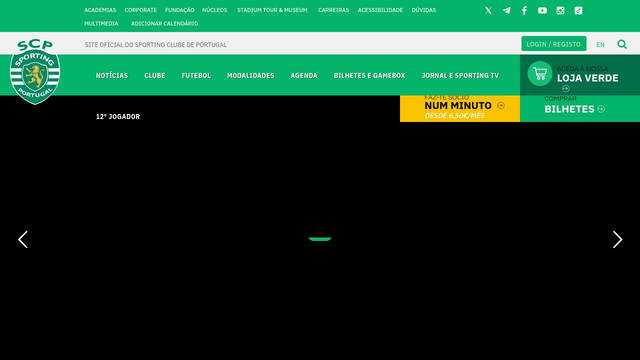
Task: Go to previous slide with left arrow
Action: [23, 240]
